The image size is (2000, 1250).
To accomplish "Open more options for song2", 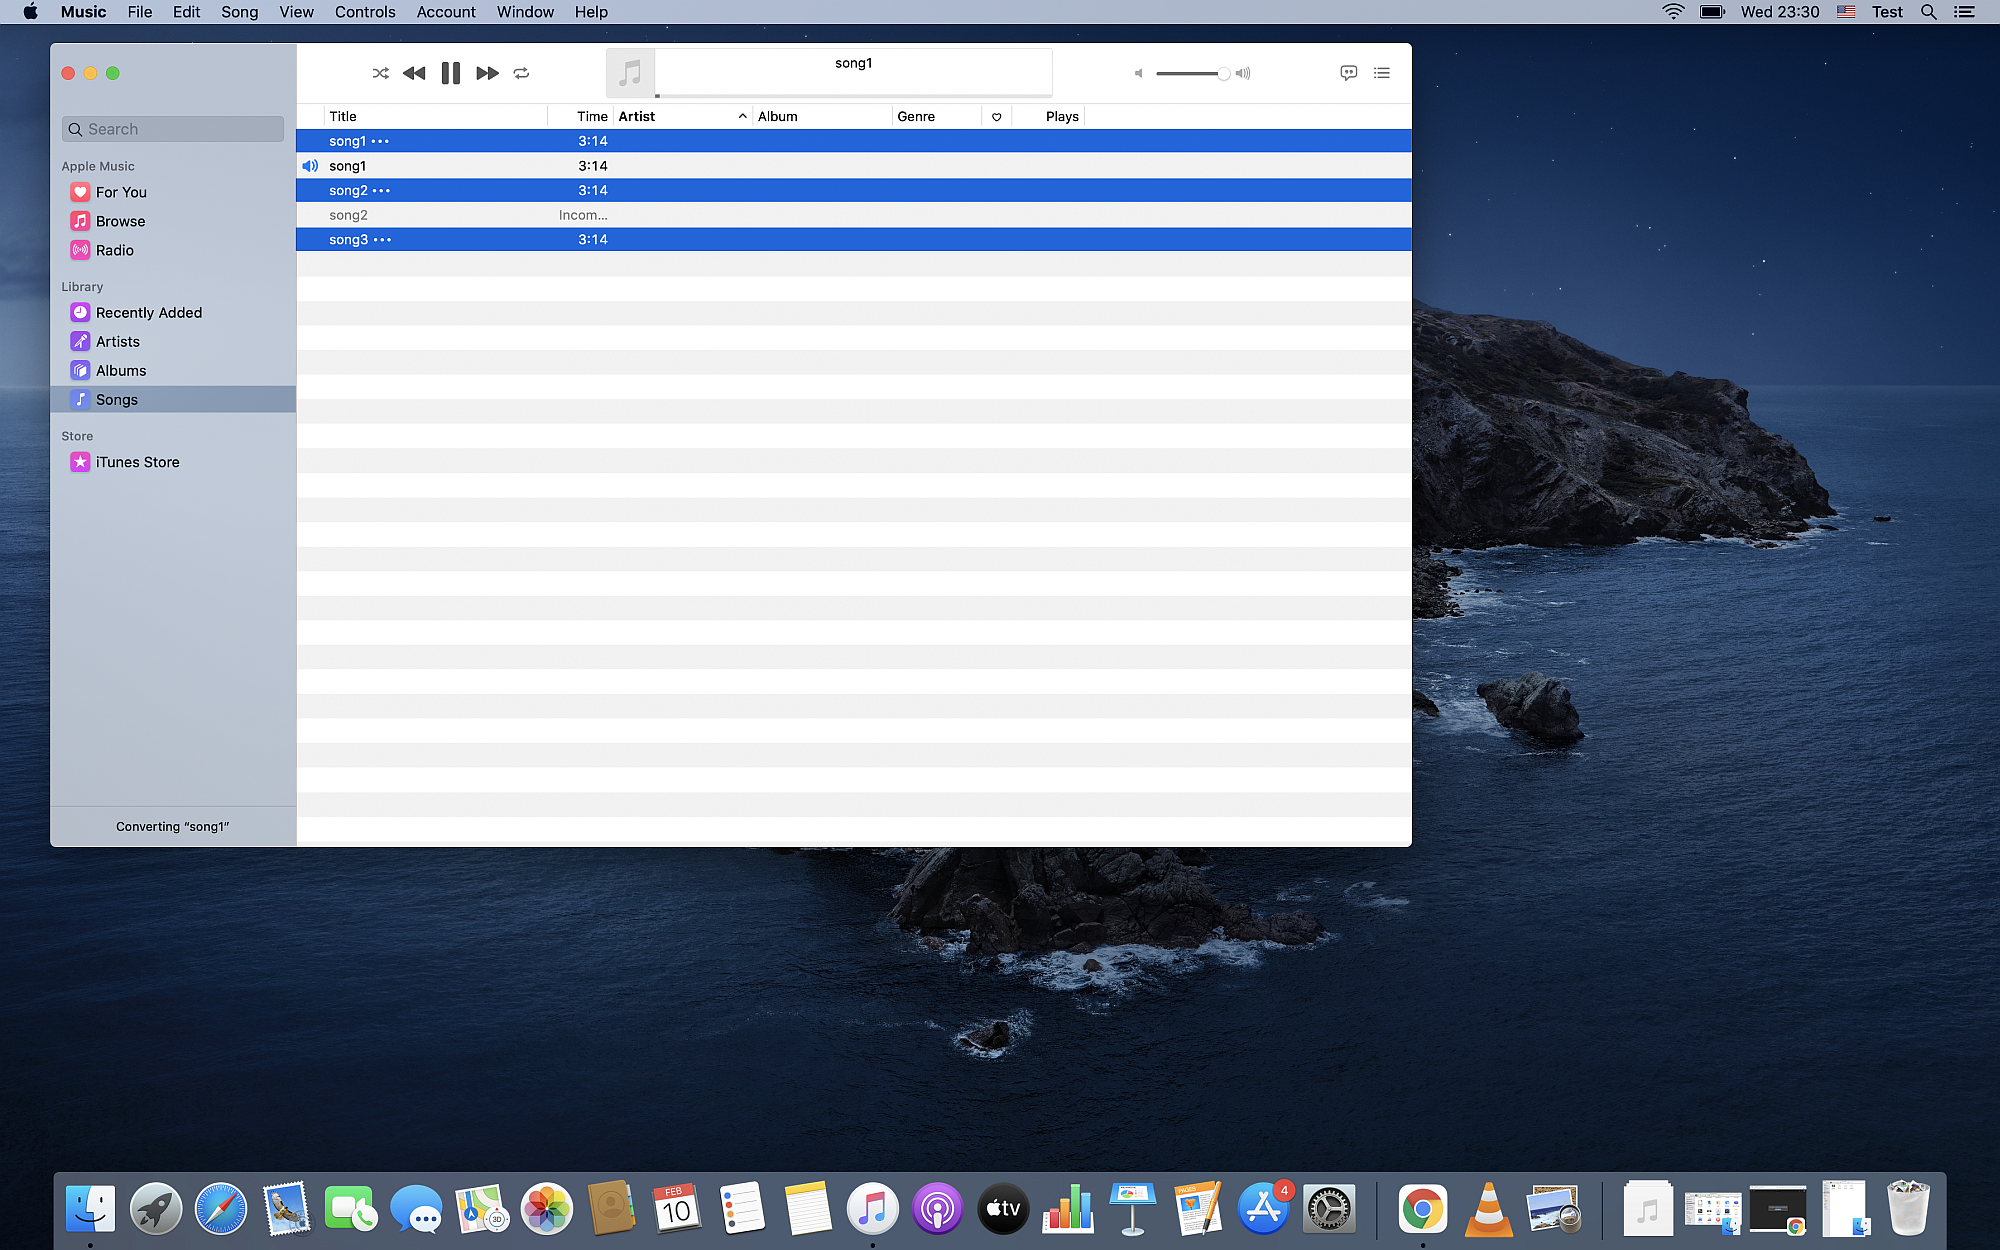I will point(382,191).
